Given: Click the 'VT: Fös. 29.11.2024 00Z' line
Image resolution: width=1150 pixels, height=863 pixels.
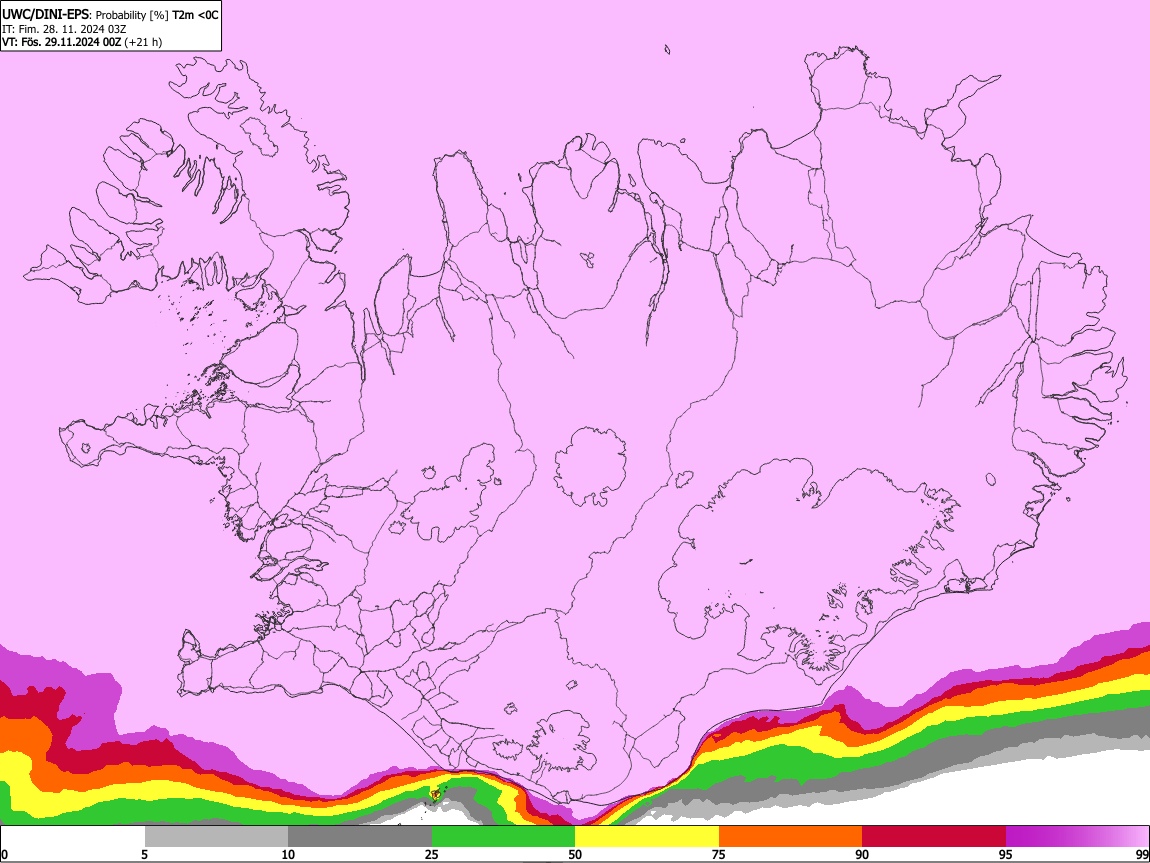Looking at the screenshot, I should tap(62, 42).
